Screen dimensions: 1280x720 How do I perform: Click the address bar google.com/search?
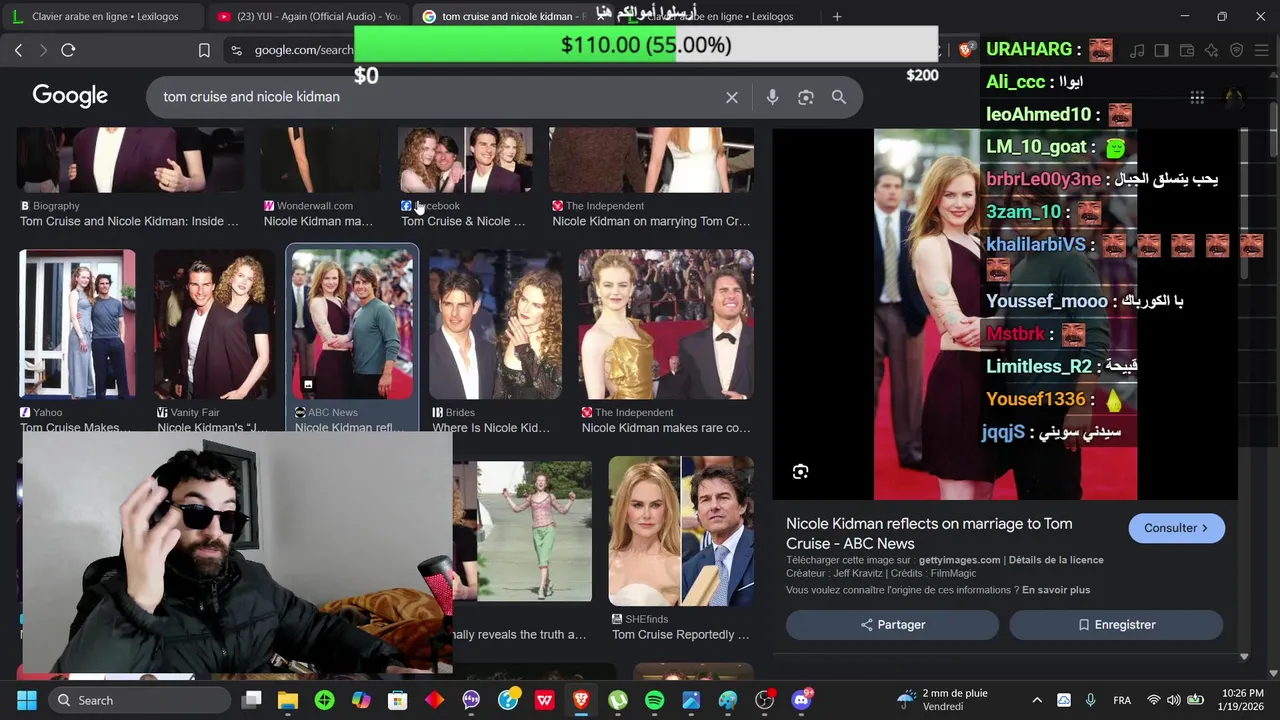[x=303, y=50]
